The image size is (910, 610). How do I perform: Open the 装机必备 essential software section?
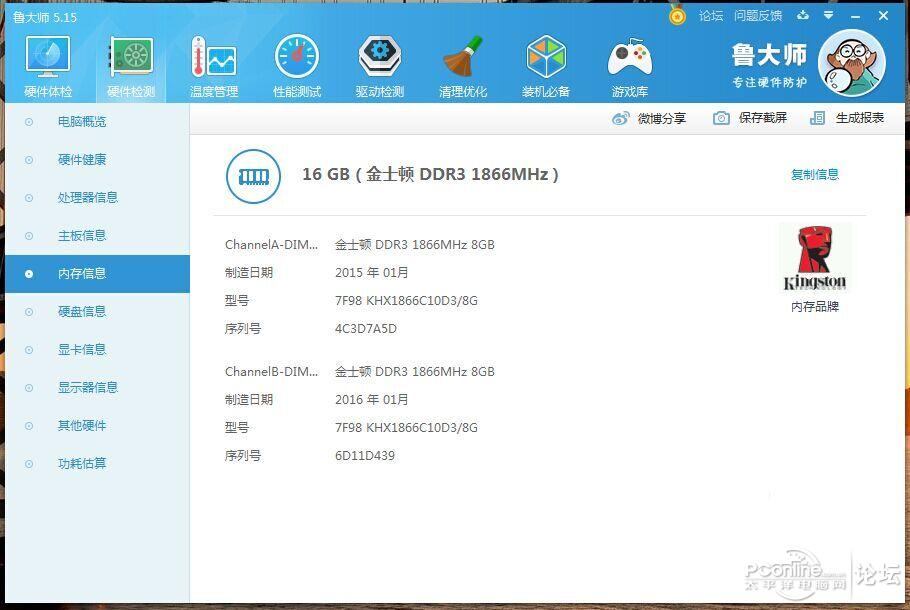(x=546, y=66)
